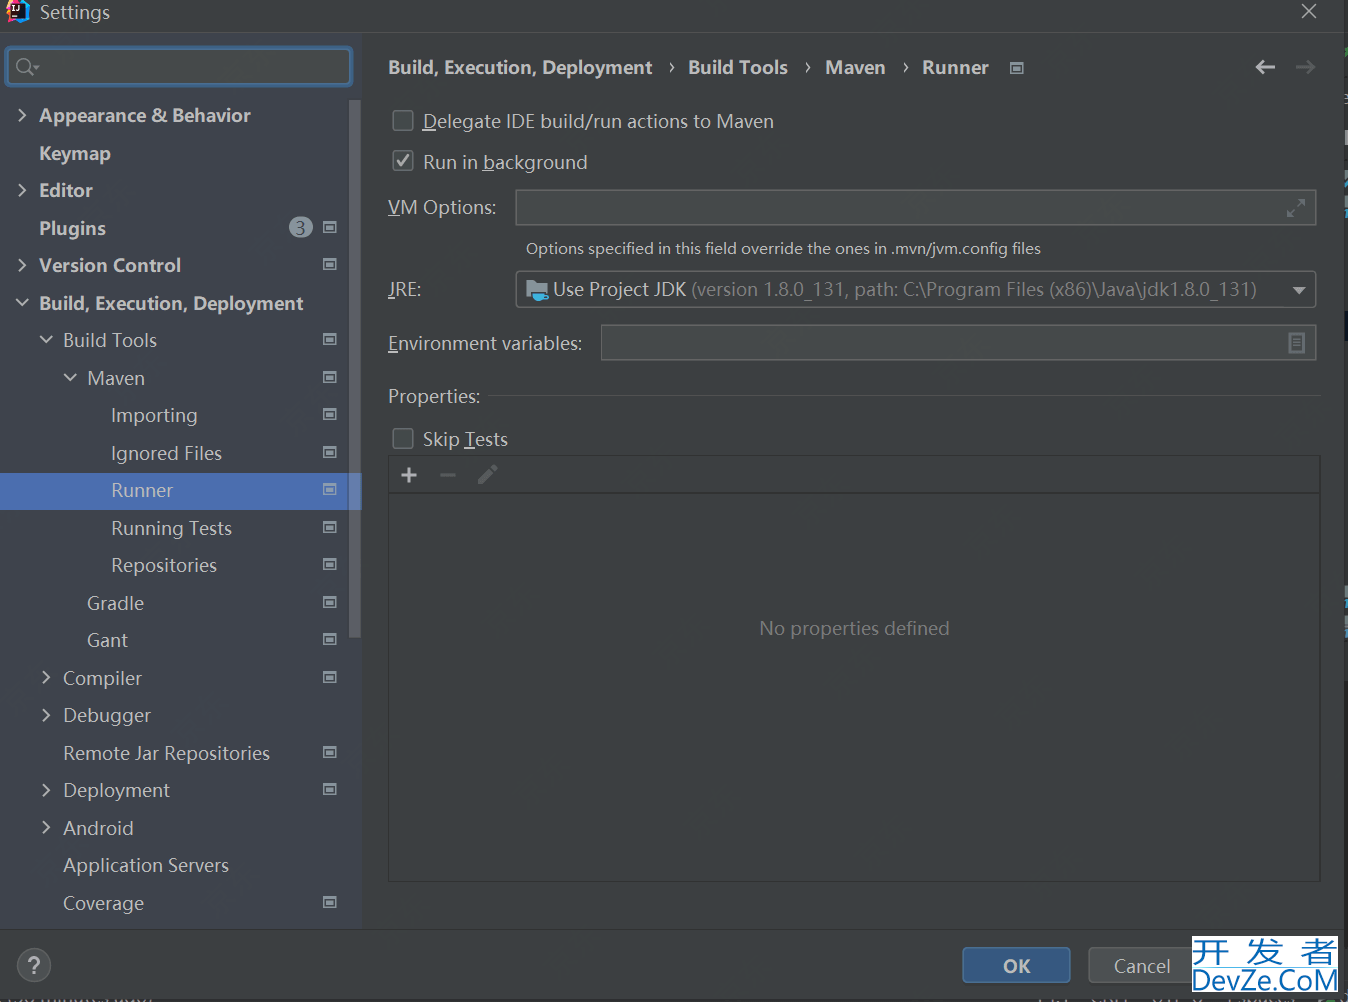
Task: Expand the Version Control section
Action: click(x=22, y=265)
